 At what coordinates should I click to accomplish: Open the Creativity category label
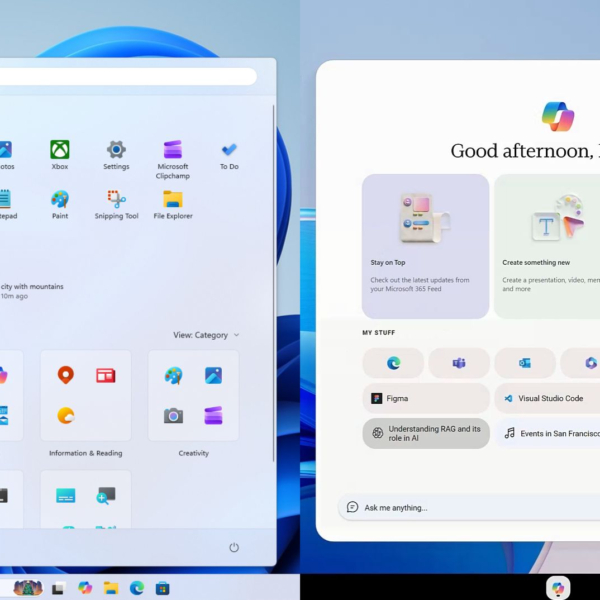(194, 453)
